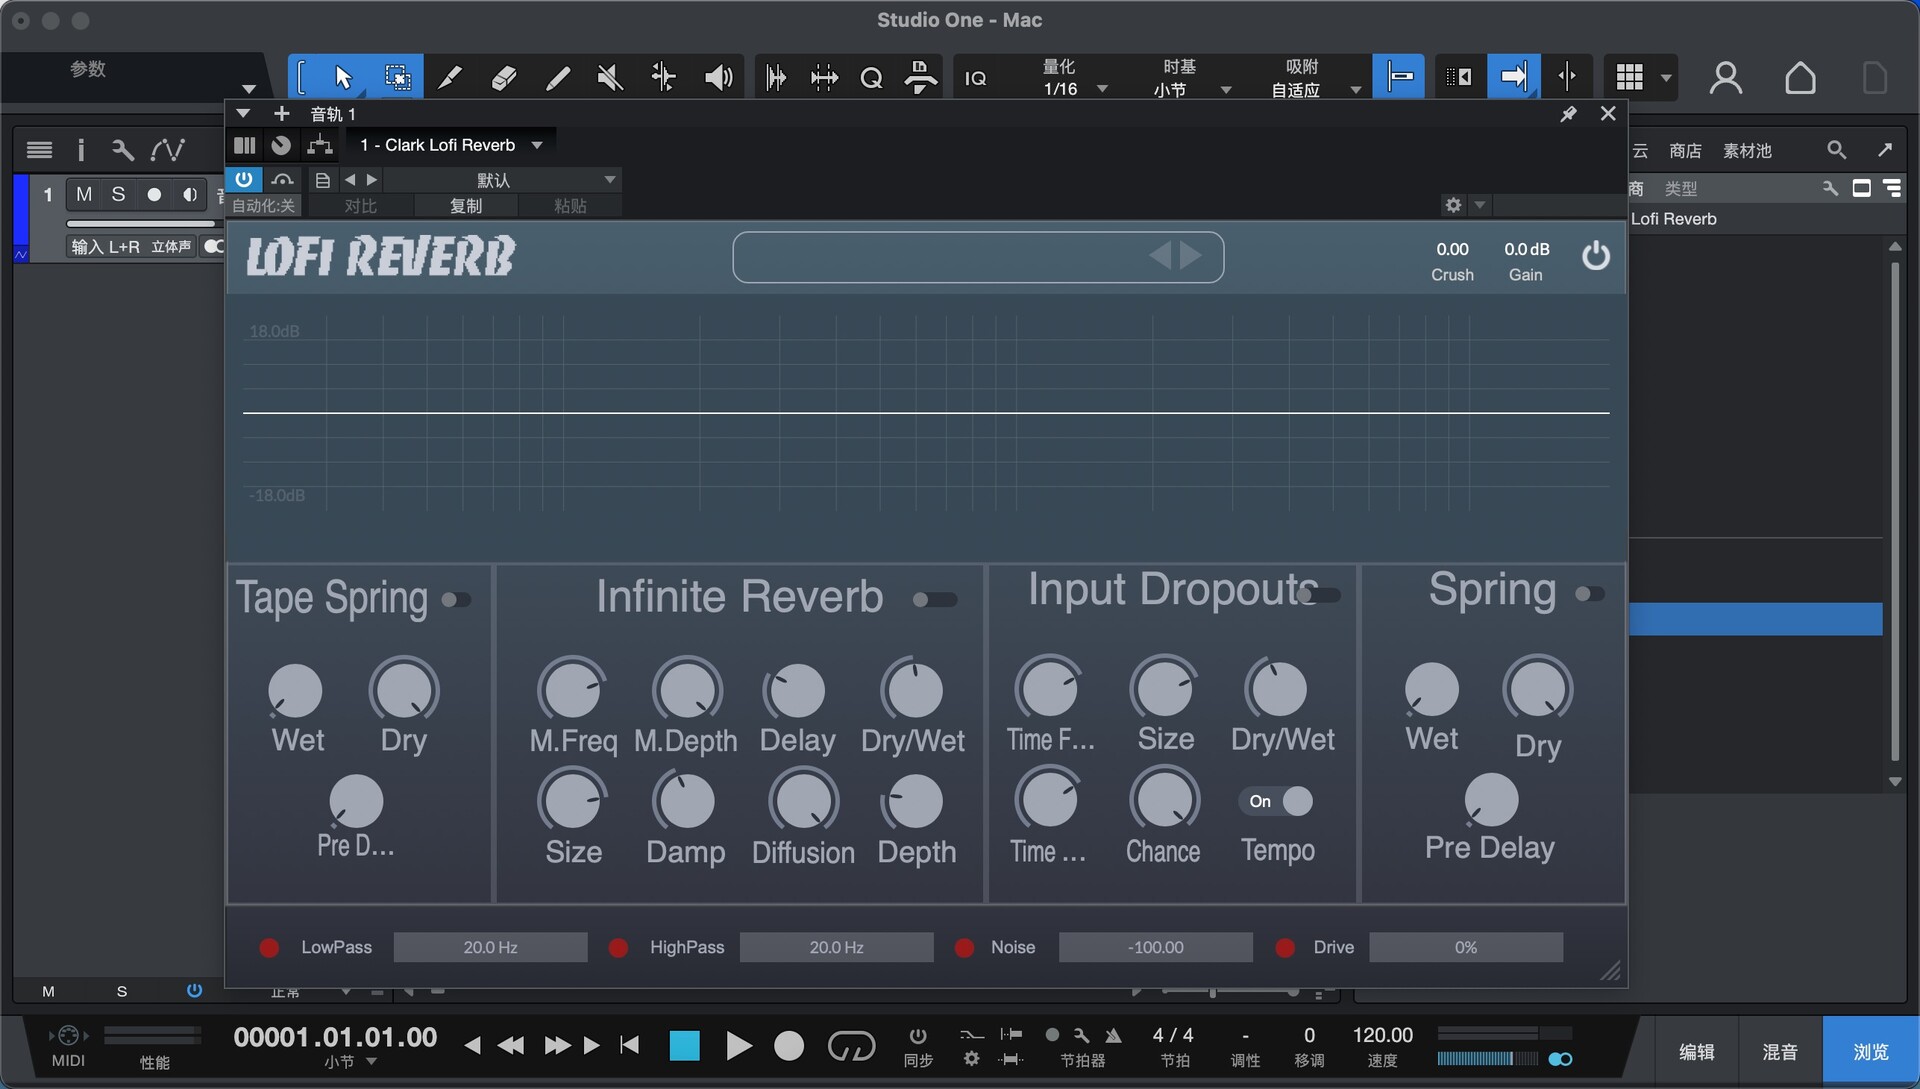Solo track 1 with S button
This screenshot has width=1920, height=1089.
[x=118, y=194]
